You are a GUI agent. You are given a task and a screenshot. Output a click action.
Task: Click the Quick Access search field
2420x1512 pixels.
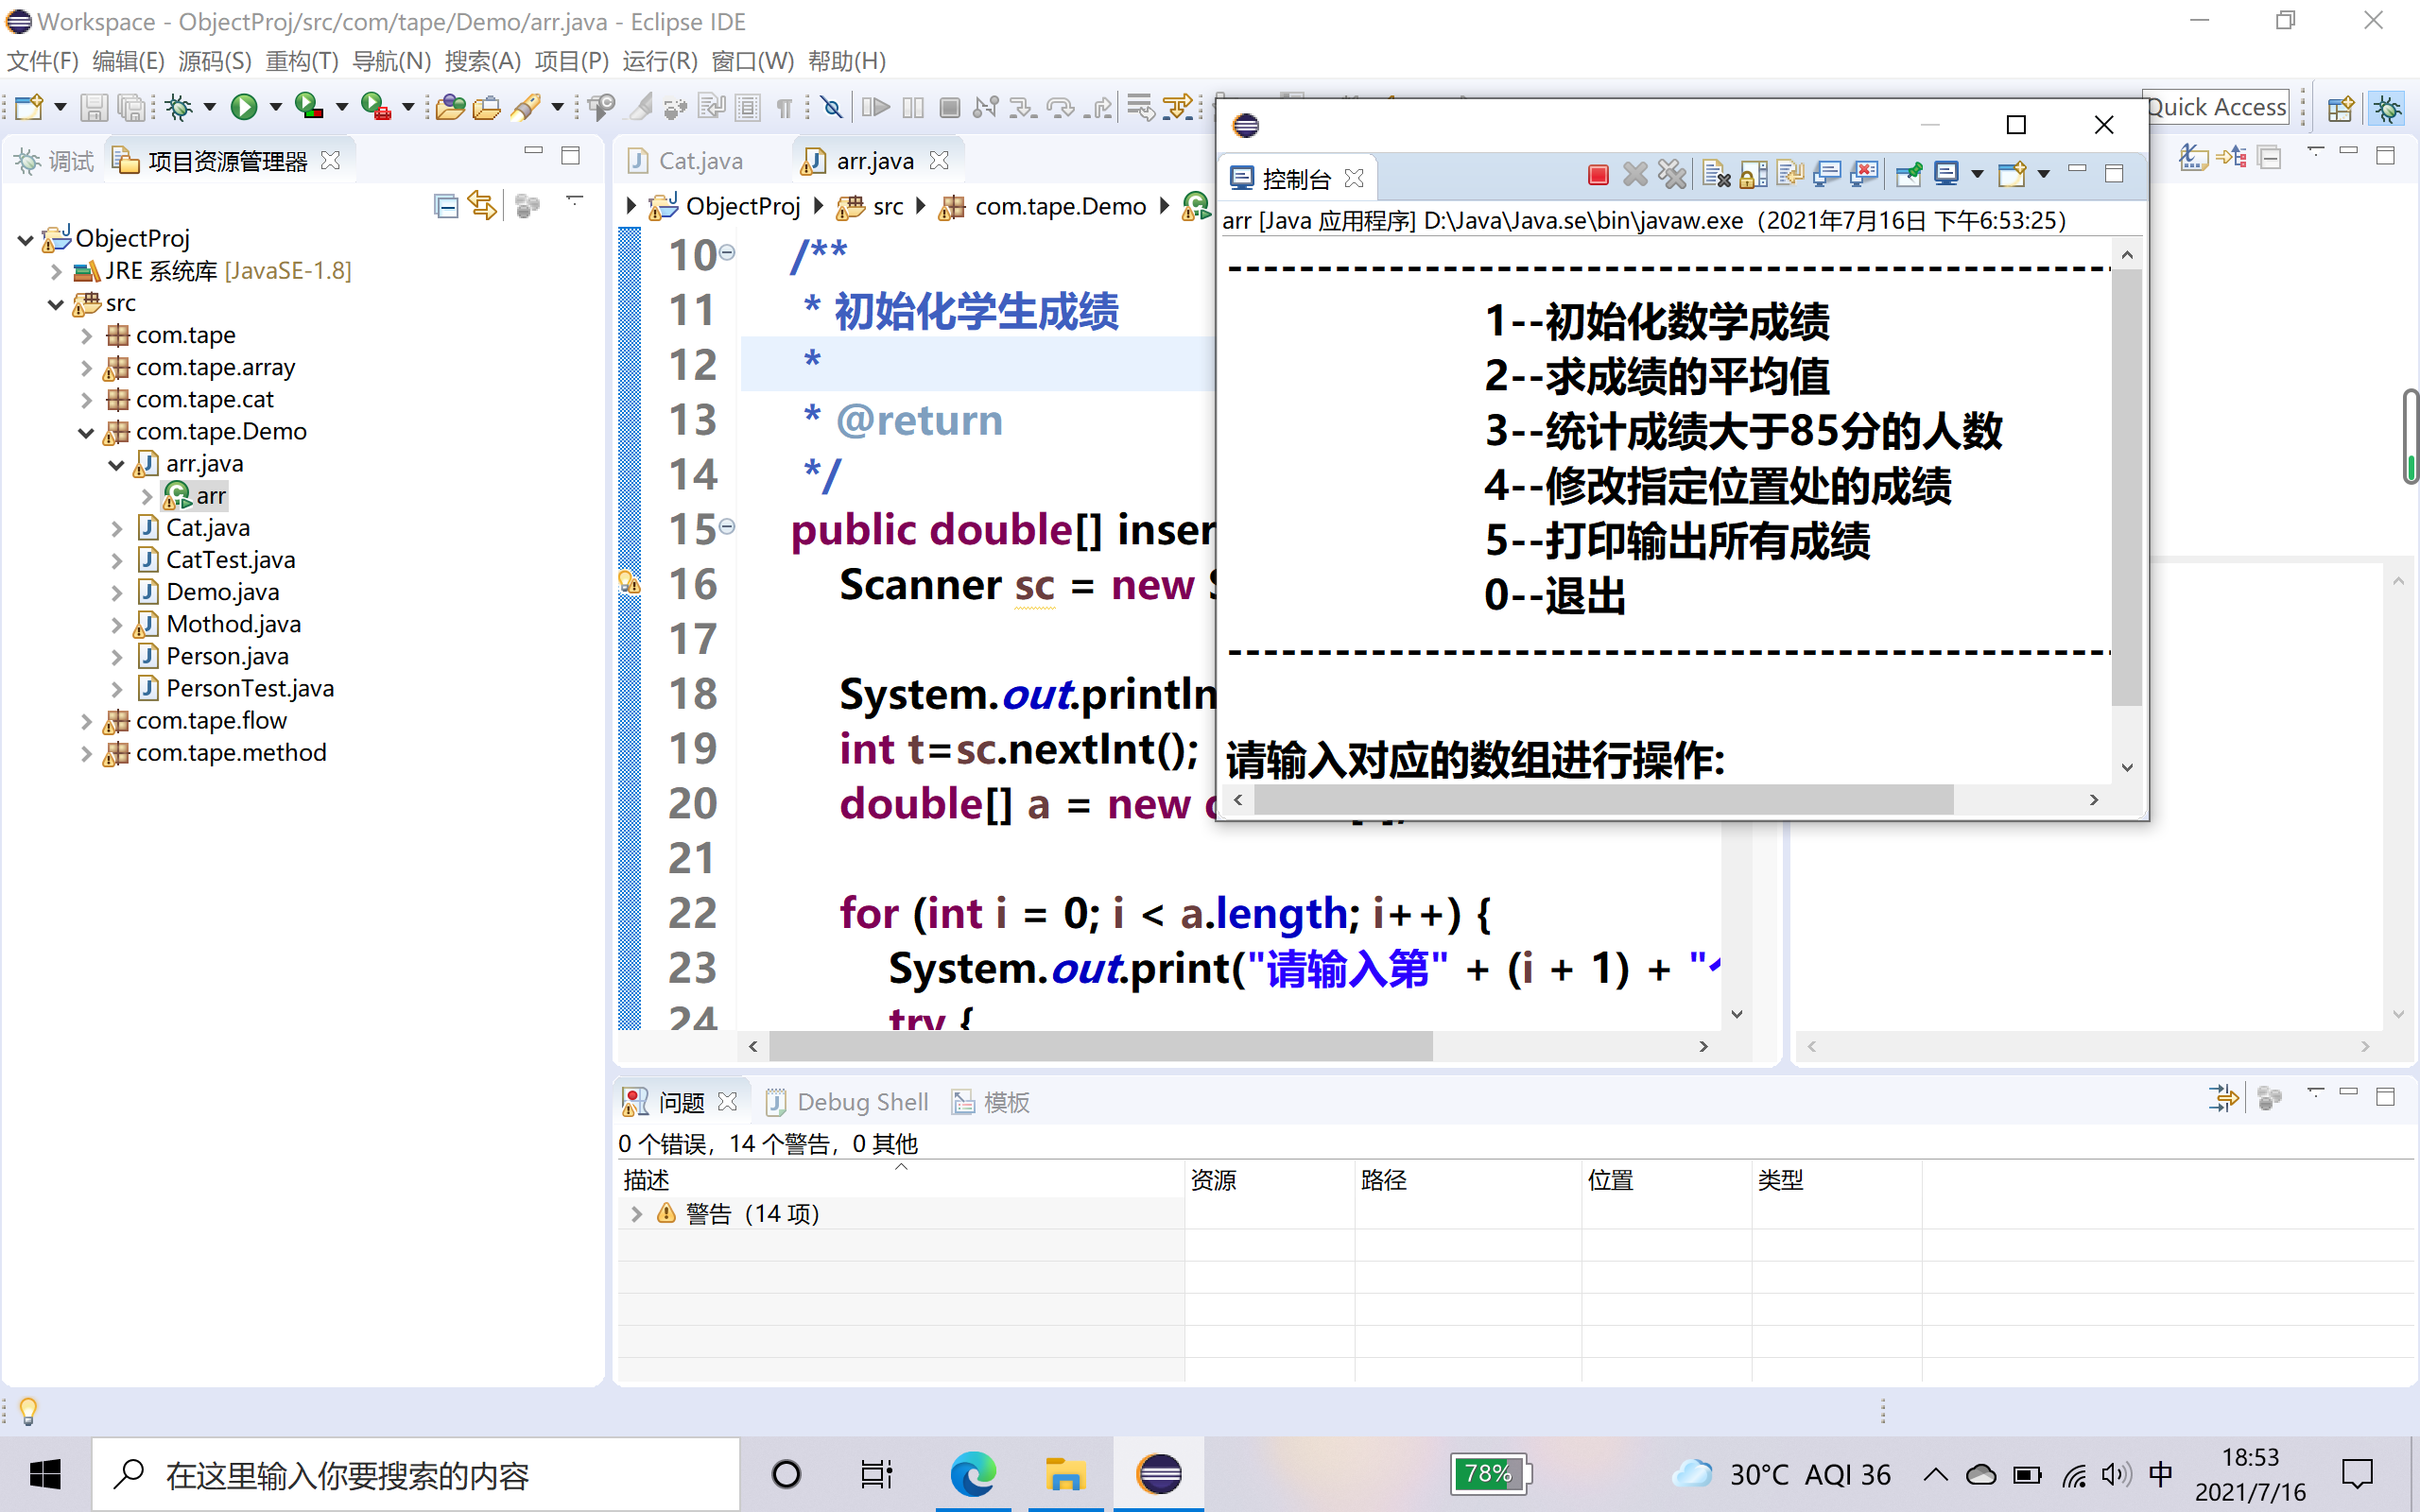click(x=2216, y=106)
